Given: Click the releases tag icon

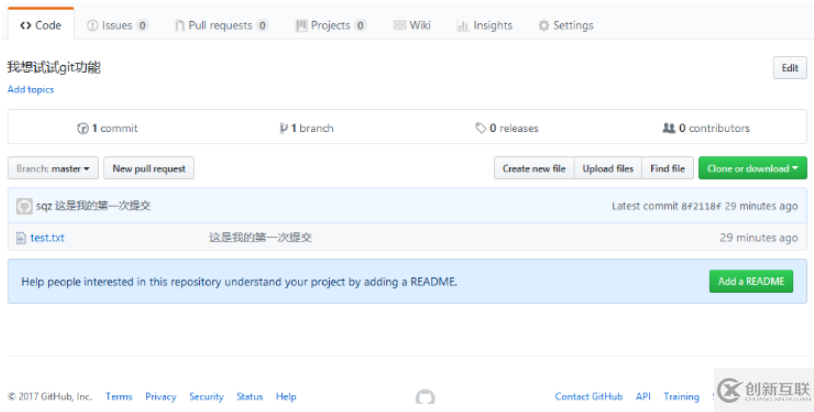Looking at the screenshot, I should (x=481, y=128).
